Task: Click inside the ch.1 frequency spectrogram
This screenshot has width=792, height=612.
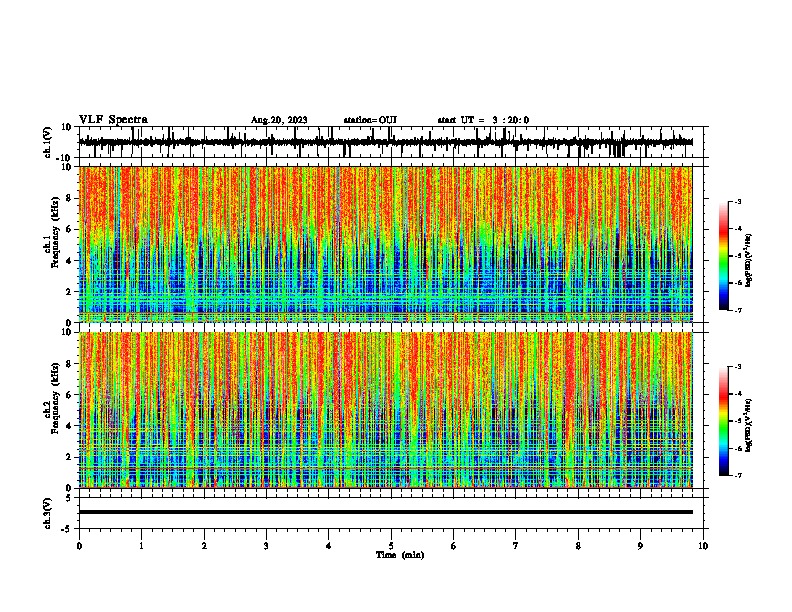Action: tap(385, 244)
